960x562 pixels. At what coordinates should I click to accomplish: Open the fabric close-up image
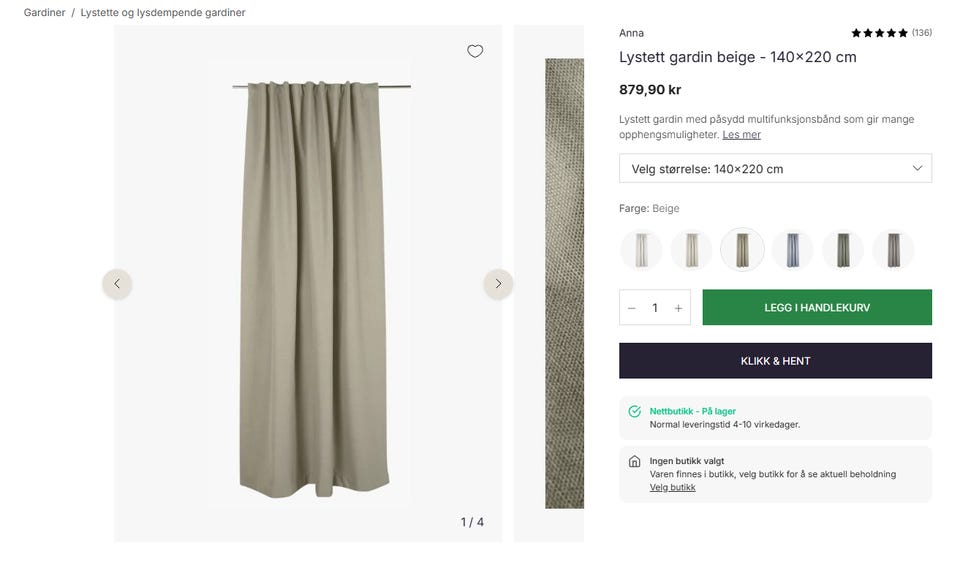(x=564, y=283)
